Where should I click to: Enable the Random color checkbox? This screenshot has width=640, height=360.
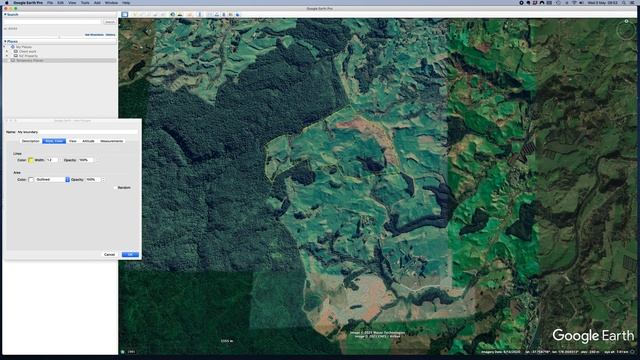tap(116, 188)
